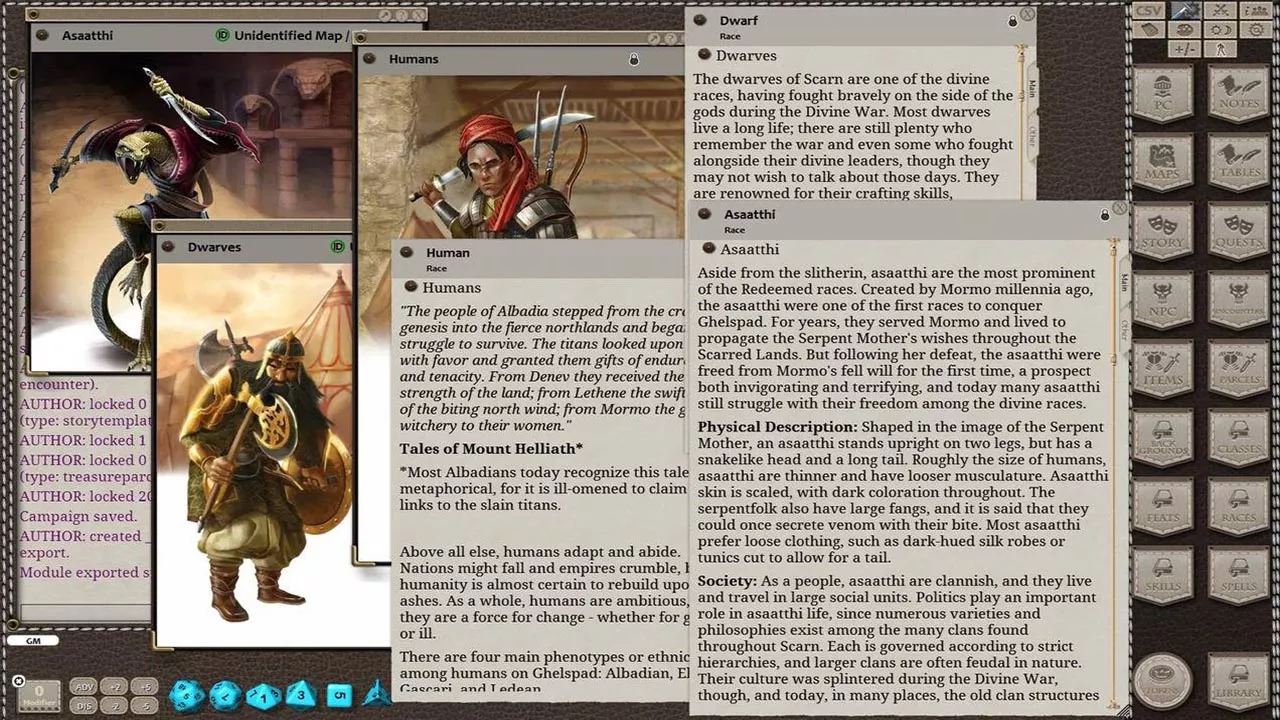This screenshot has width=1280, height=720.
Task: Open the Backgrounds sidebar button
Action: click(1162, 438)
